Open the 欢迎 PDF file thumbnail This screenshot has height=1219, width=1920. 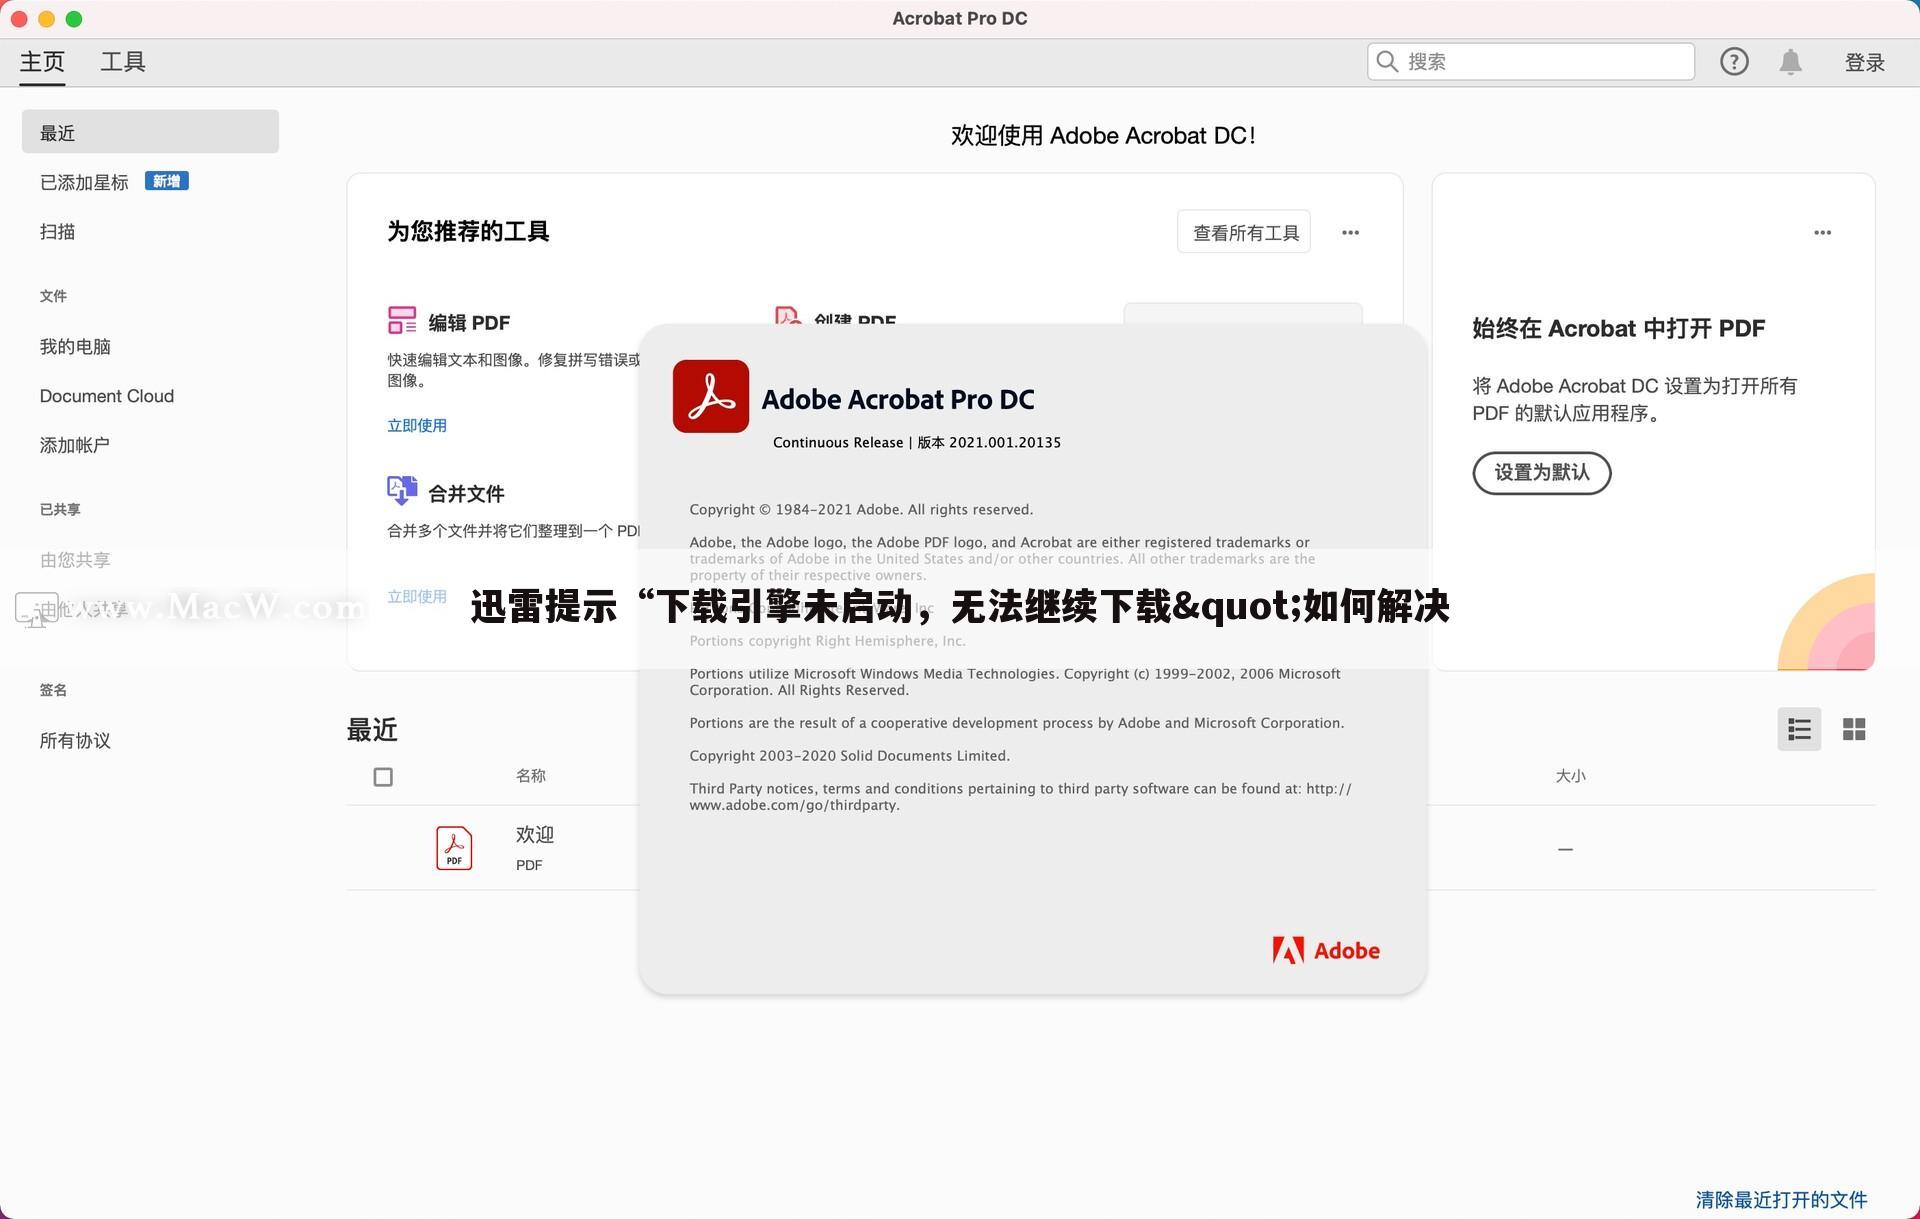(x=454, y=847)
